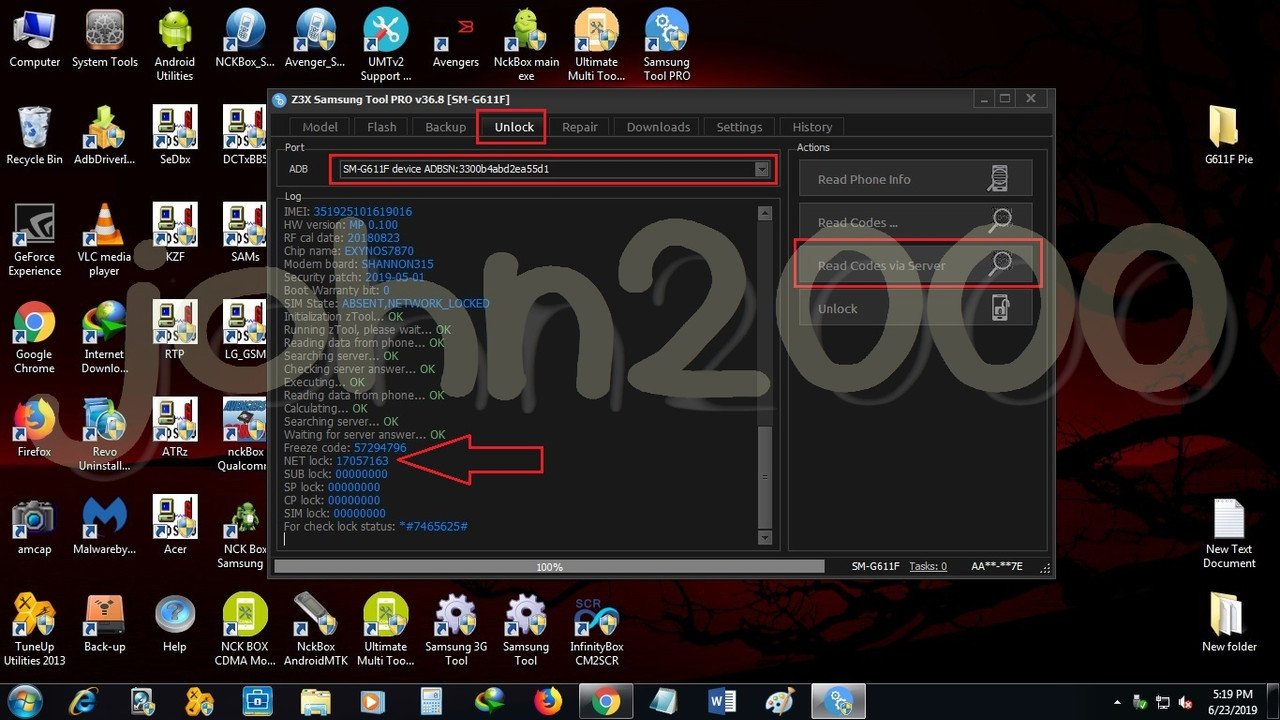Click Chrome icon in the taskbar
This screenshot has height=720, width=1280.
pyautogui.click(x=605, y=702)
